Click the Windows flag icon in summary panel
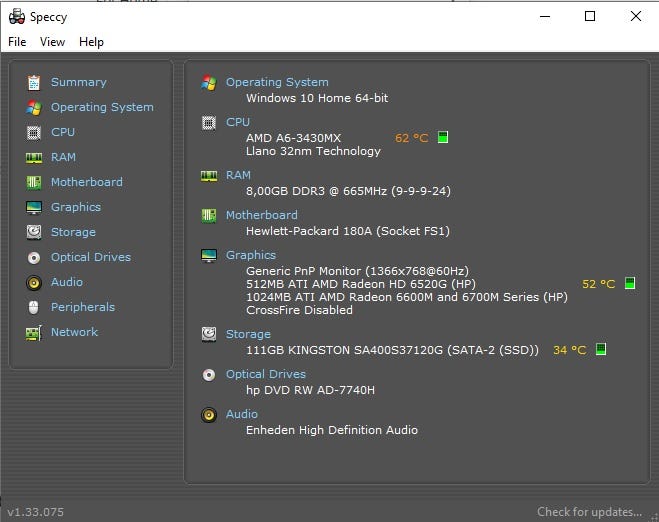The image size is (659, 522). click(x=209, y=83)
